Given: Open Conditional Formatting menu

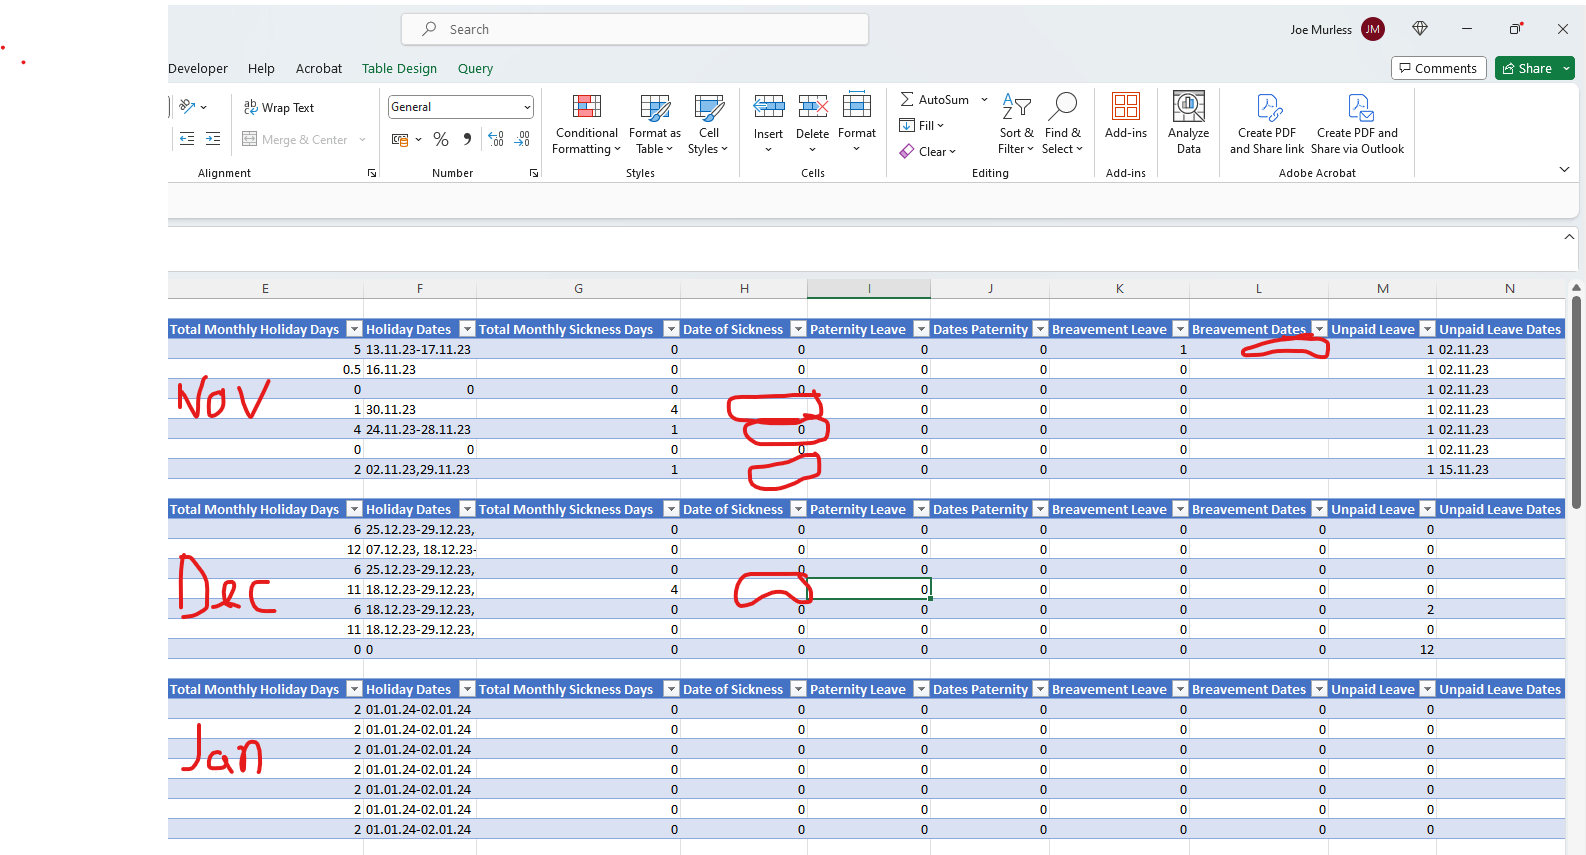Looking at the screenshot, I should [586, 124].
